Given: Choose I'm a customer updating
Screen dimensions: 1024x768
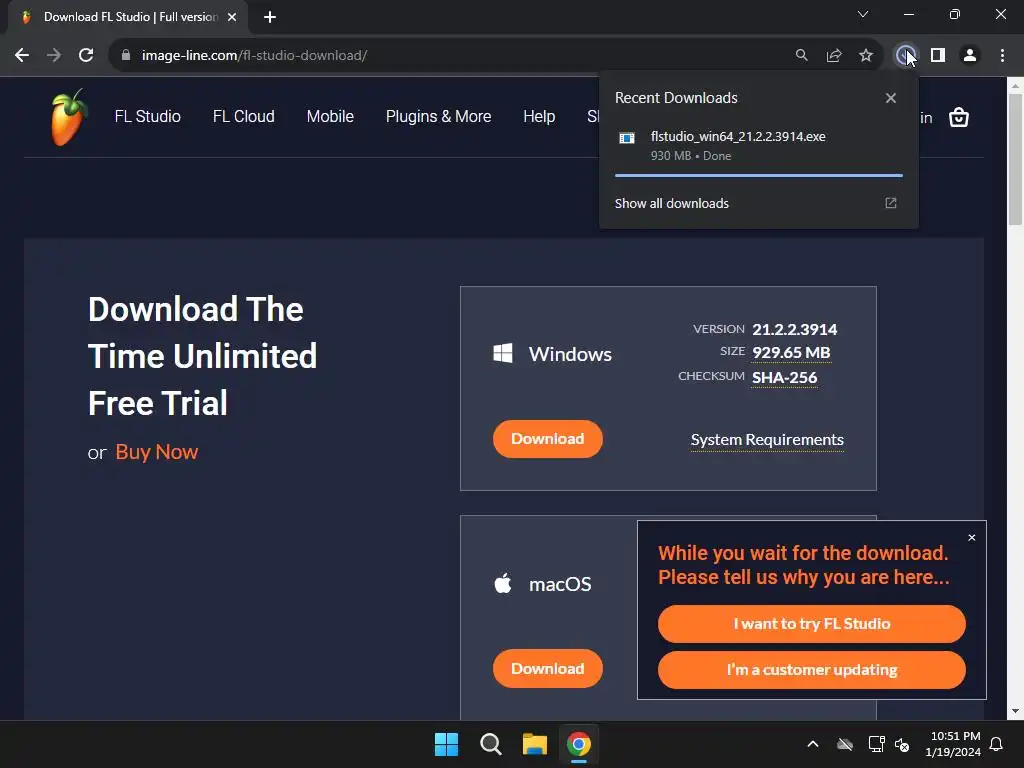Looking at the screenshot, I should click(x=812, y=670).
